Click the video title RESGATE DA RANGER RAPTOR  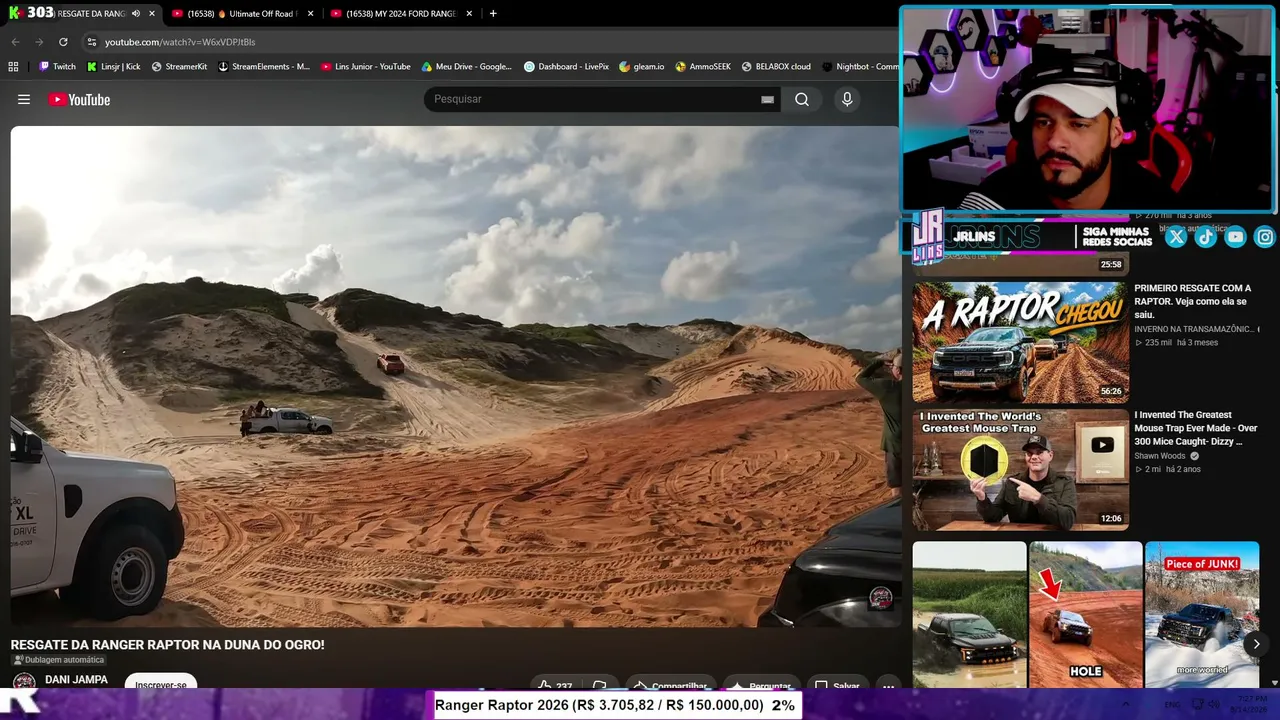(168, 645)
